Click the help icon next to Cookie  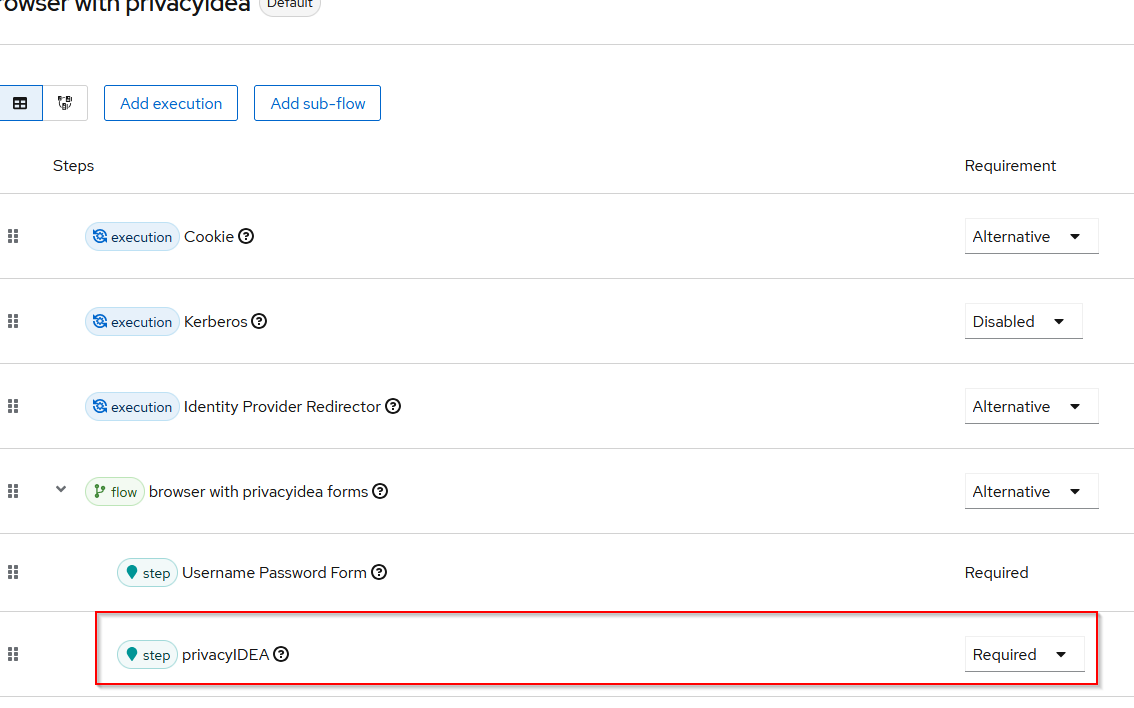[246, 237]
